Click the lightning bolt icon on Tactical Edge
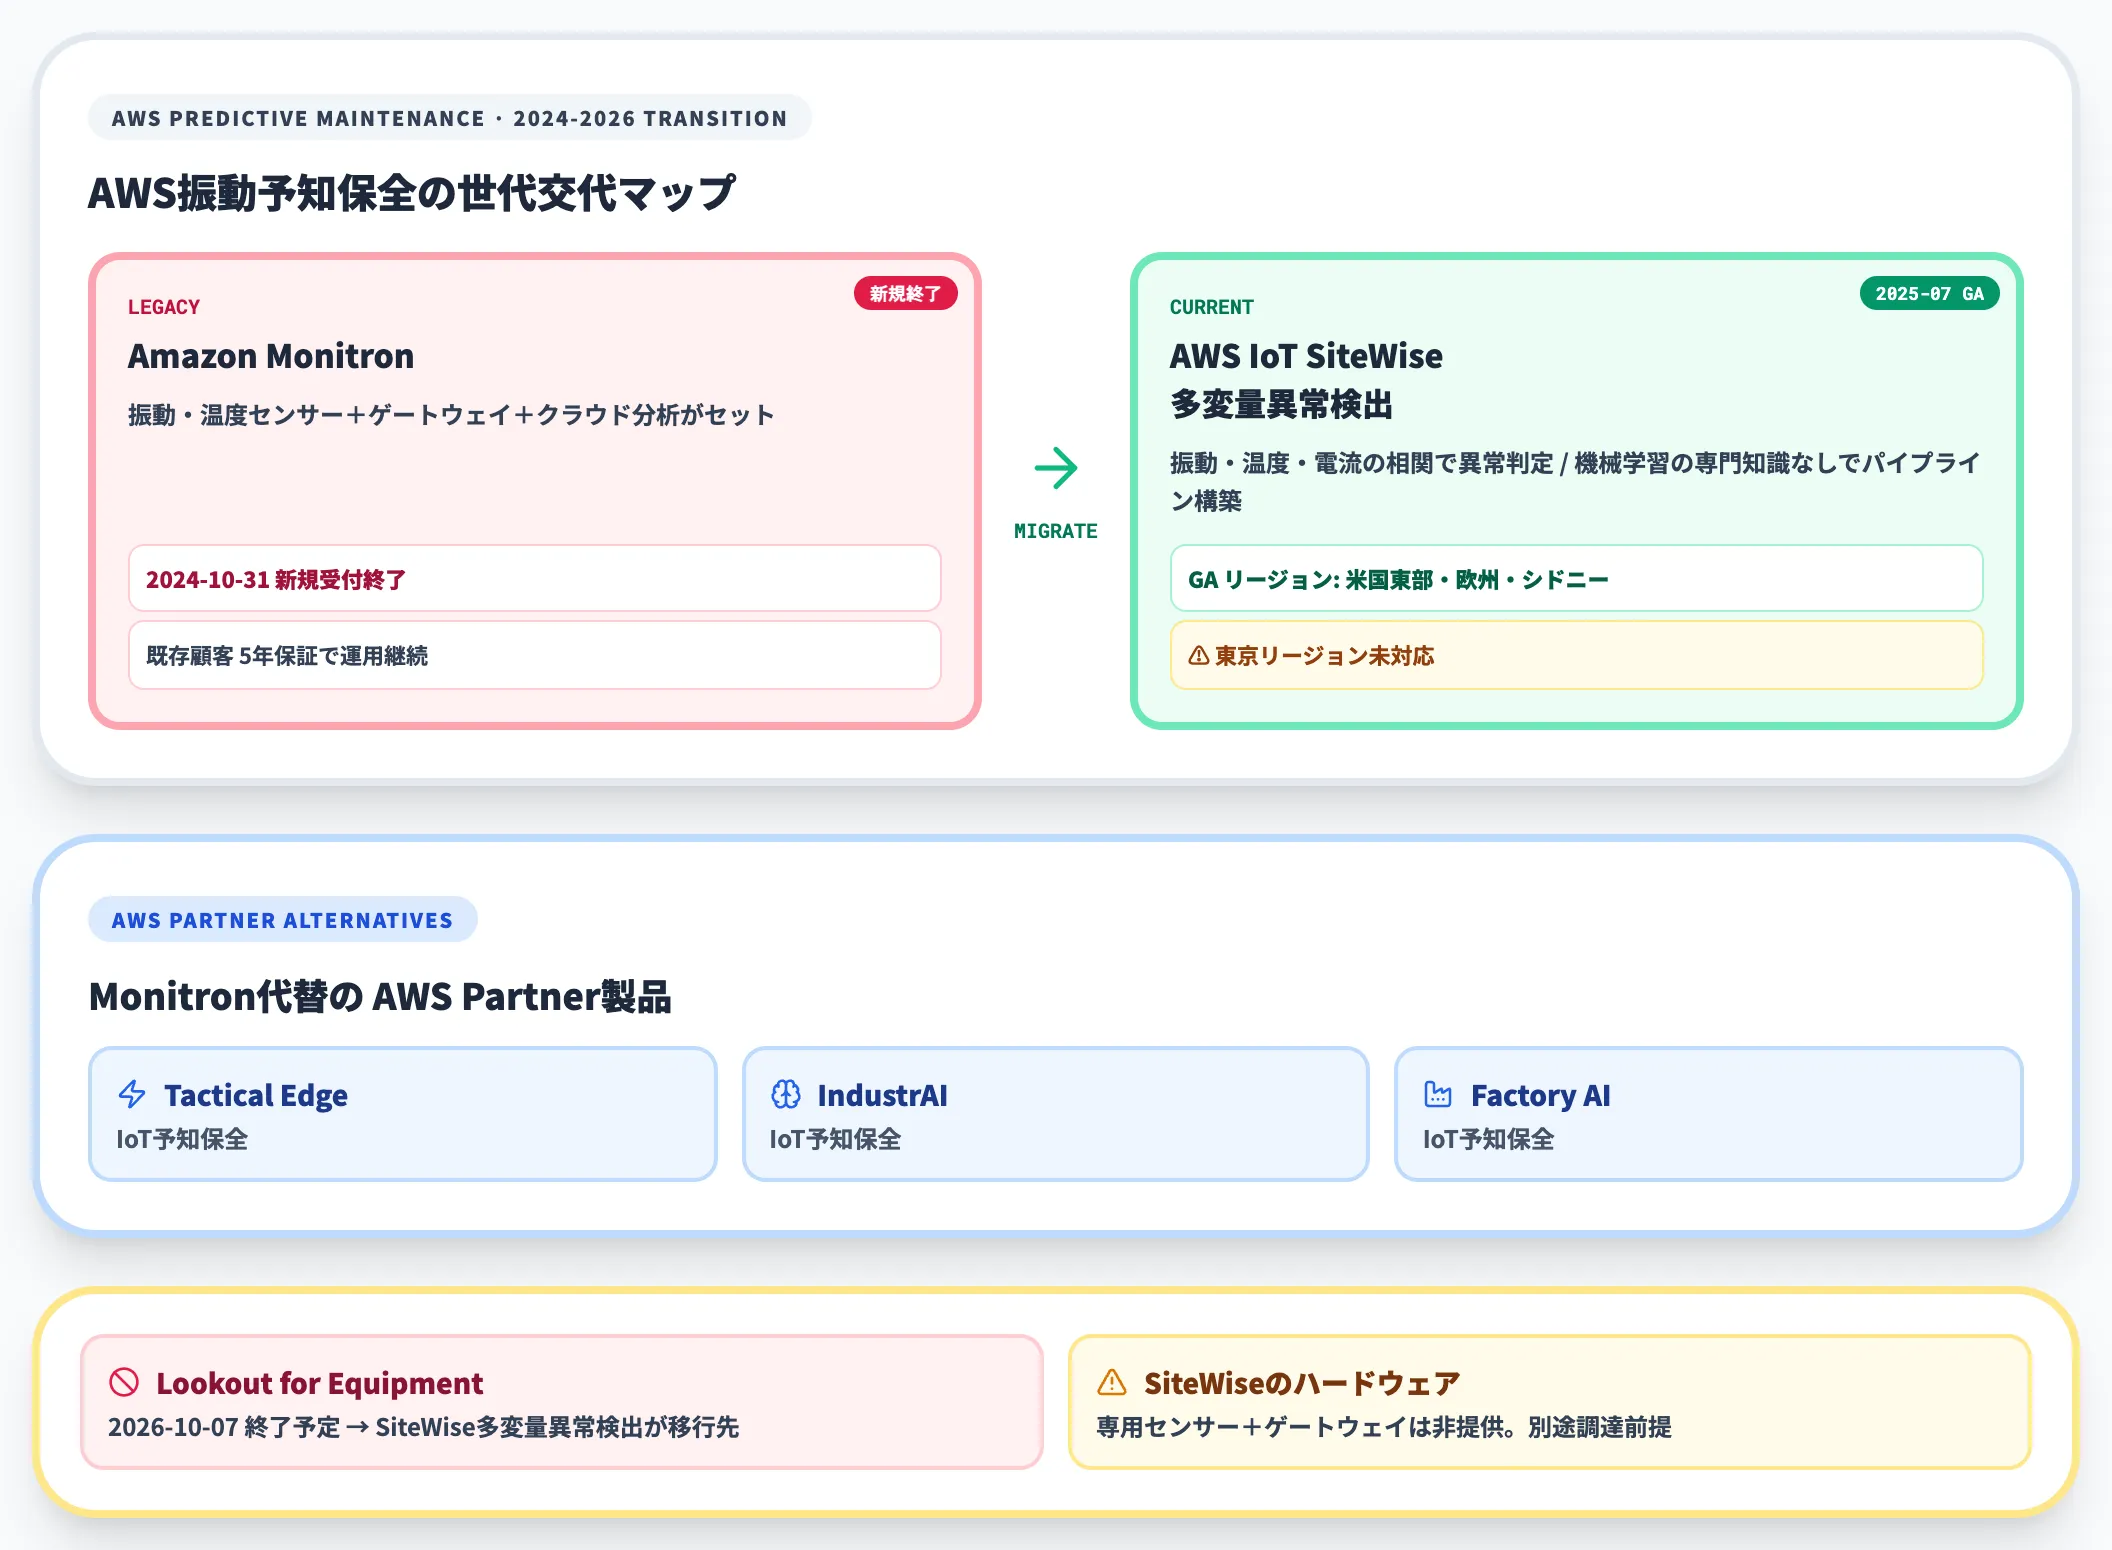The image size is (2112, 1550). click(132, 1094)
